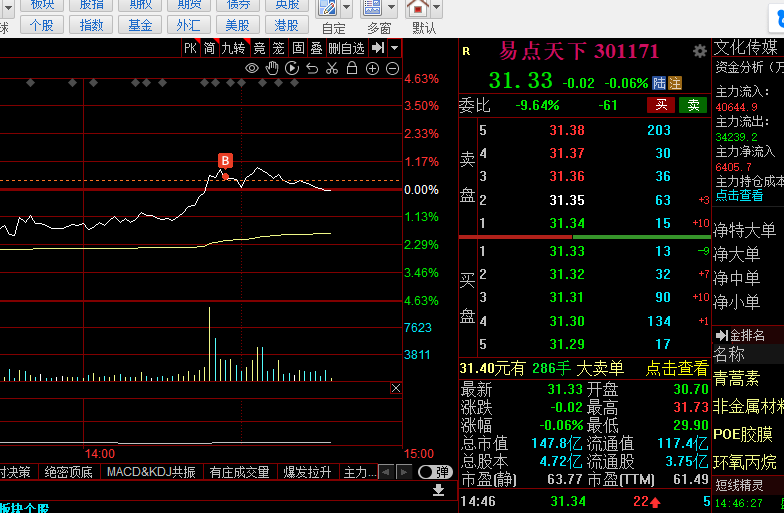784x513 pixels.
Task: Expand the 自定 dropdown arrow
Action: 346,8
